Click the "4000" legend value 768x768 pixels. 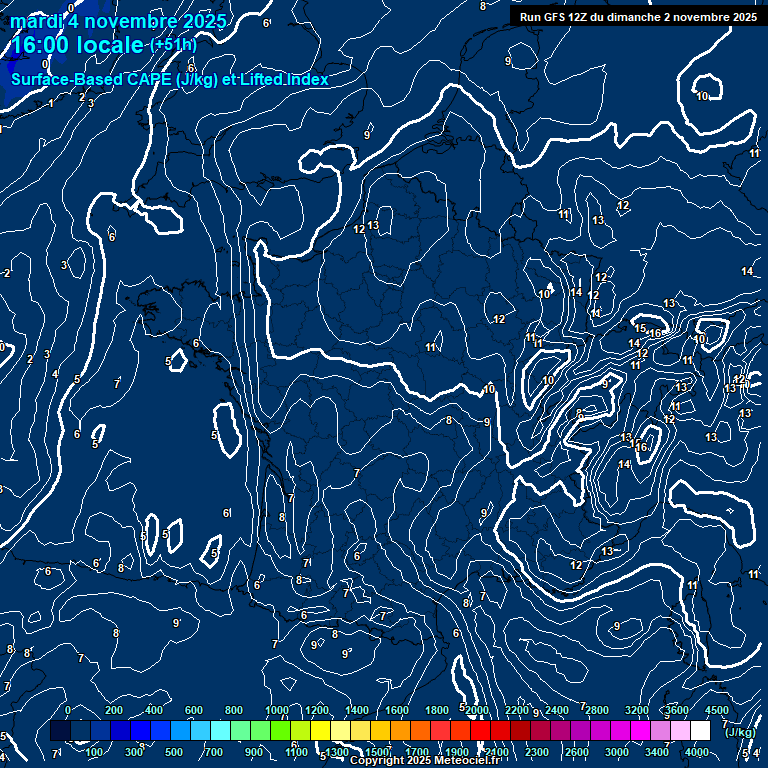(697, 752)
